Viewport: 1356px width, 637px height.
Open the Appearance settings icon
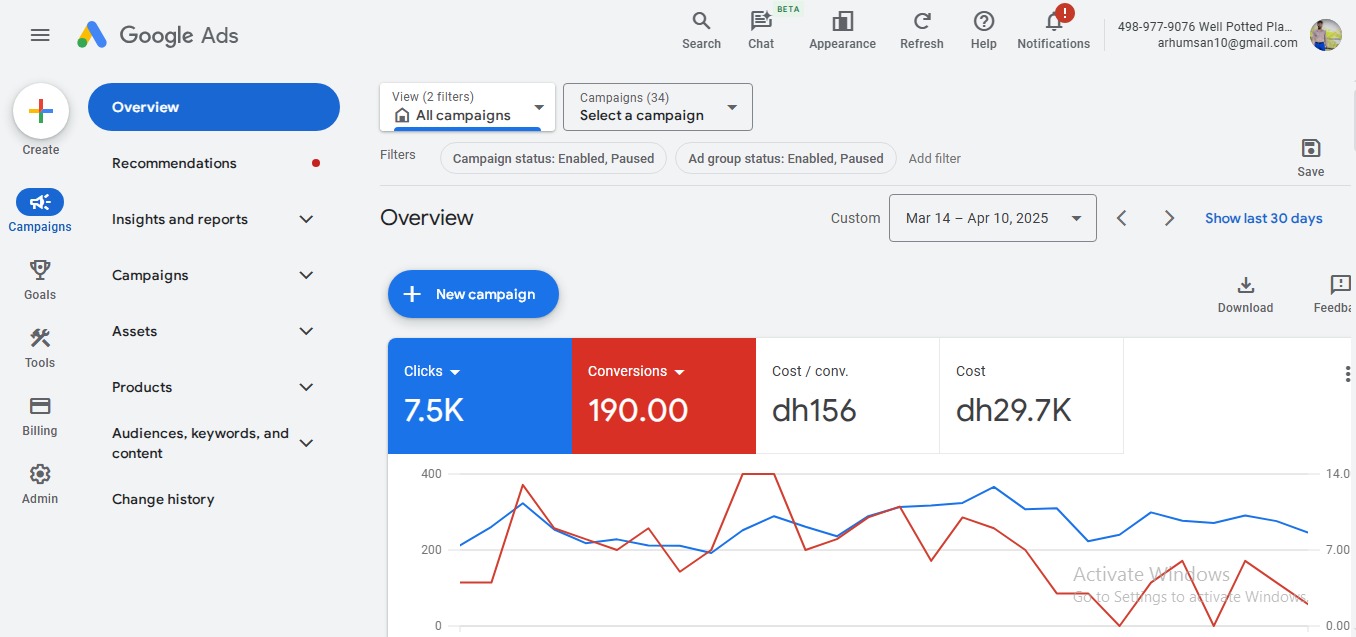[x=842, y=22]
